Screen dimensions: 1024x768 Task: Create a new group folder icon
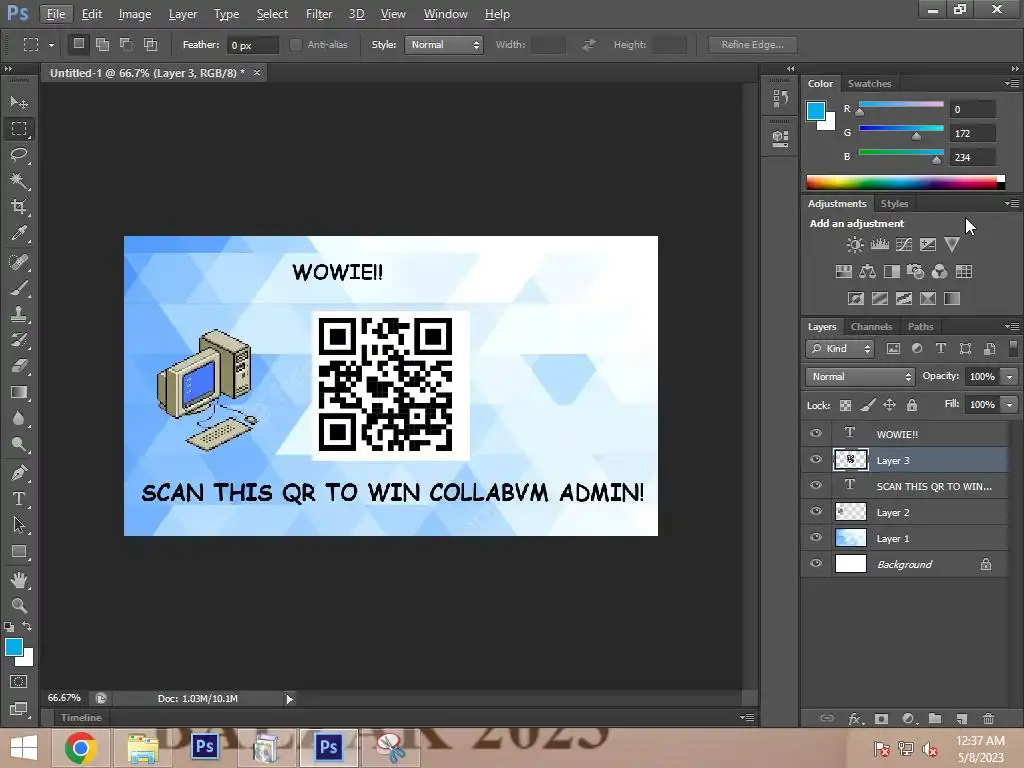coord(935,718)
